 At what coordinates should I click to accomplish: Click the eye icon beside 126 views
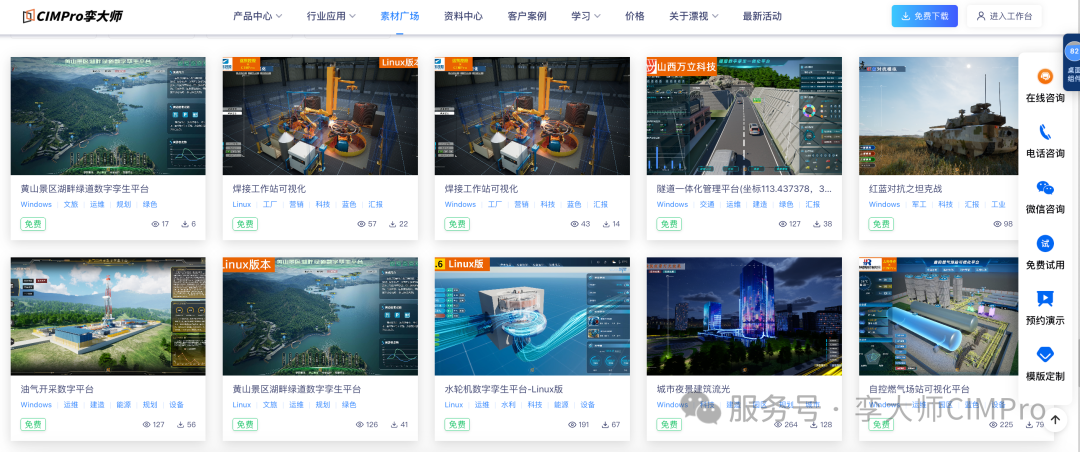point(360,424)
